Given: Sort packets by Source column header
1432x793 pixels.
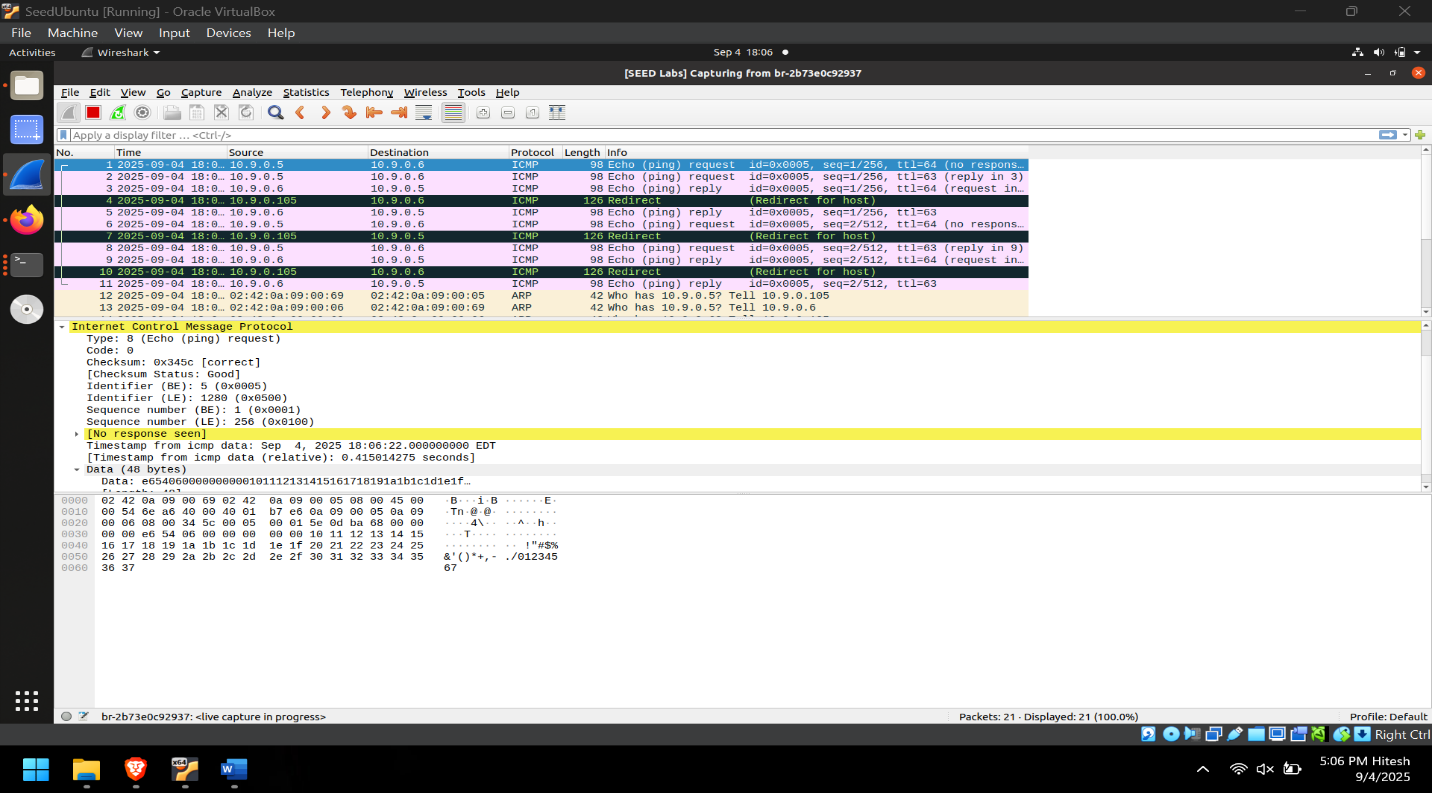Looking at the screenshot, I should point(298,152).
